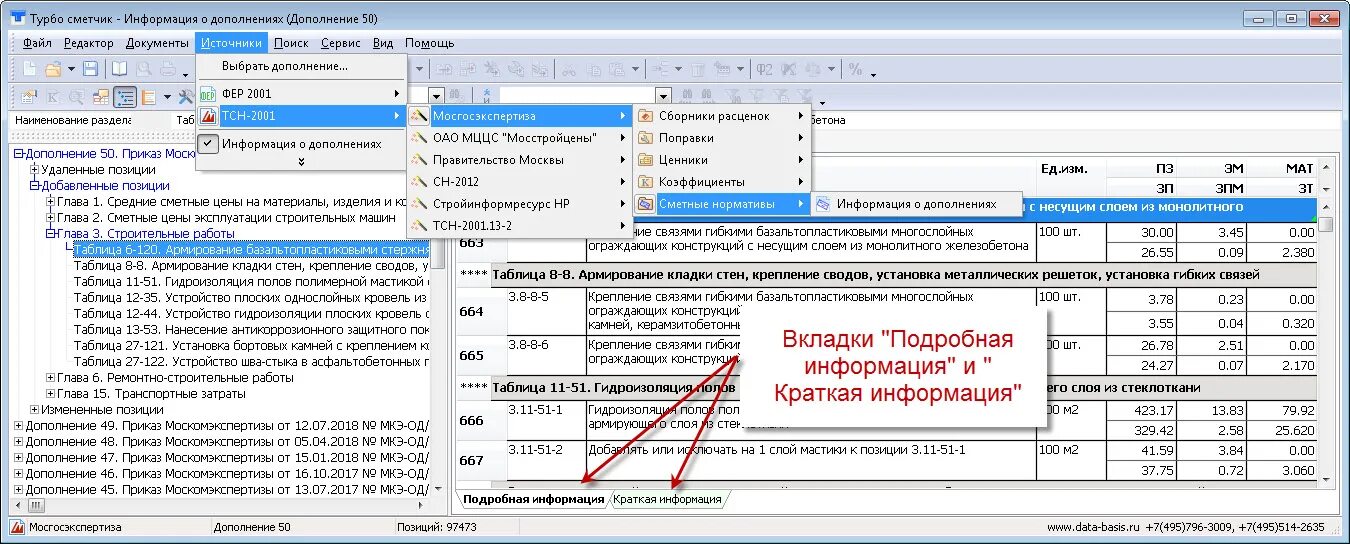The image size is (1350, 544).
Task: Expand Дополнение 49 tree node
Action: click(19, 426)
